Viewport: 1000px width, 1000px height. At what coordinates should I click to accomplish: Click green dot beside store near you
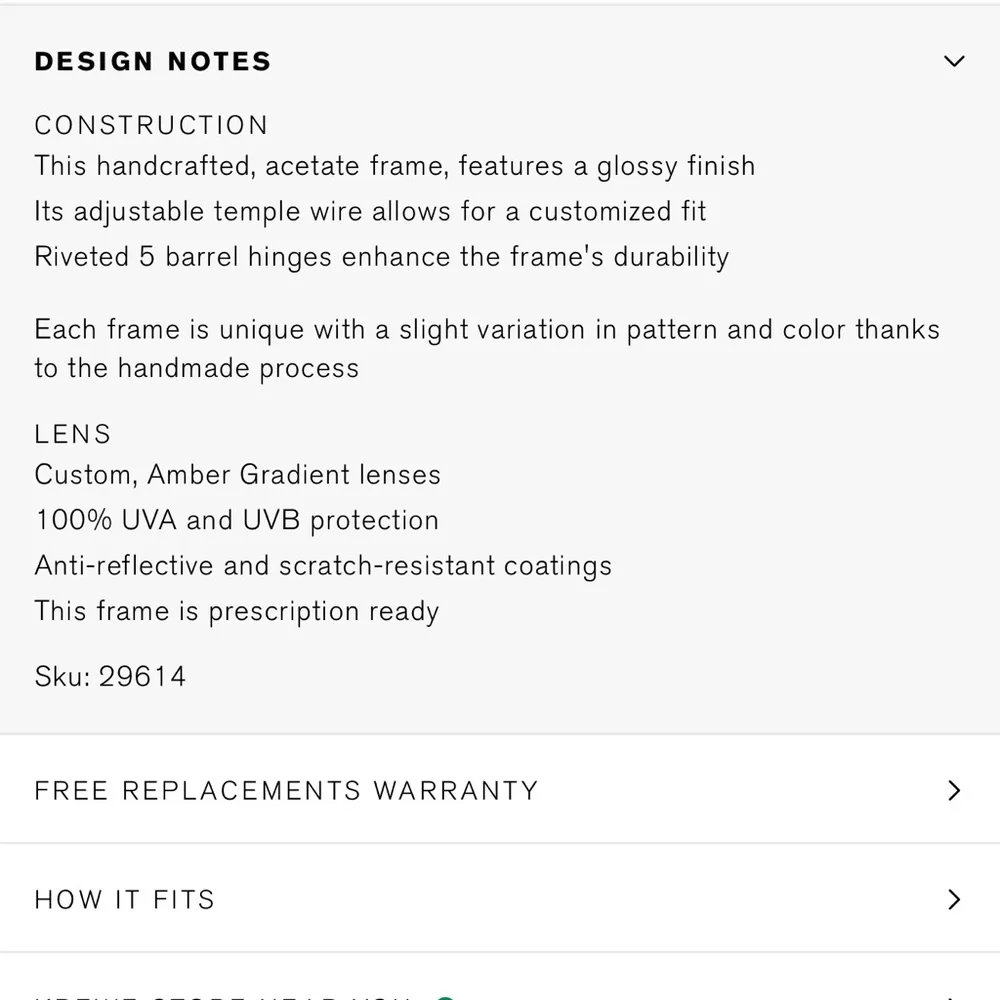pyautogui.click(x=446, y=996)
